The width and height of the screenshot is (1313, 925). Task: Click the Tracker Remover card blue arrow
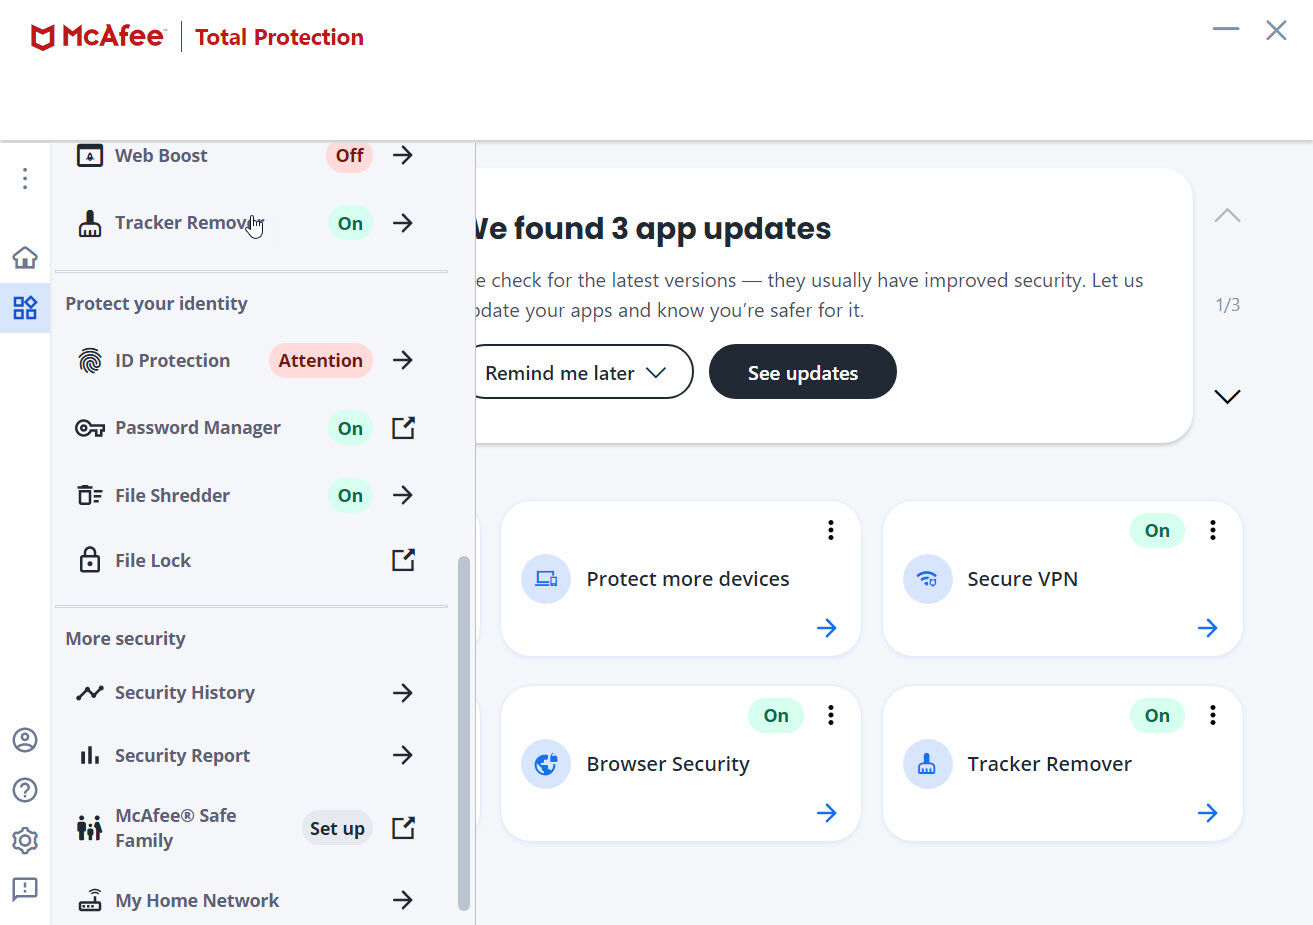coord(1208,813)
